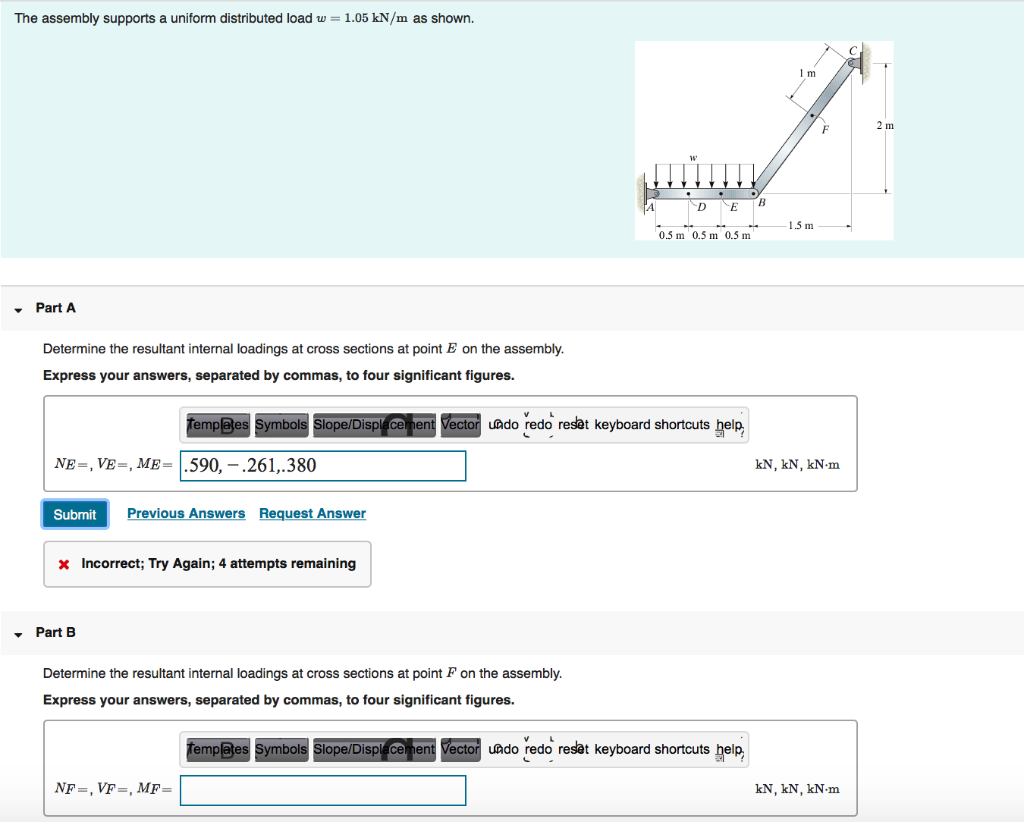
Task: Open Templates in the Part A equation toolbar
Action: coord(217,424)
